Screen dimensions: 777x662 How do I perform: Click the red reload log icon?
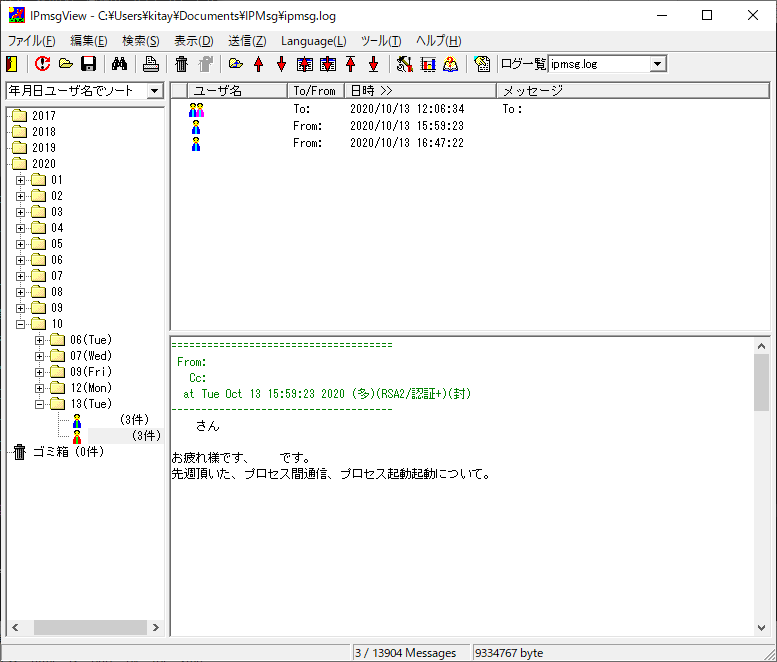coord(43,64)
